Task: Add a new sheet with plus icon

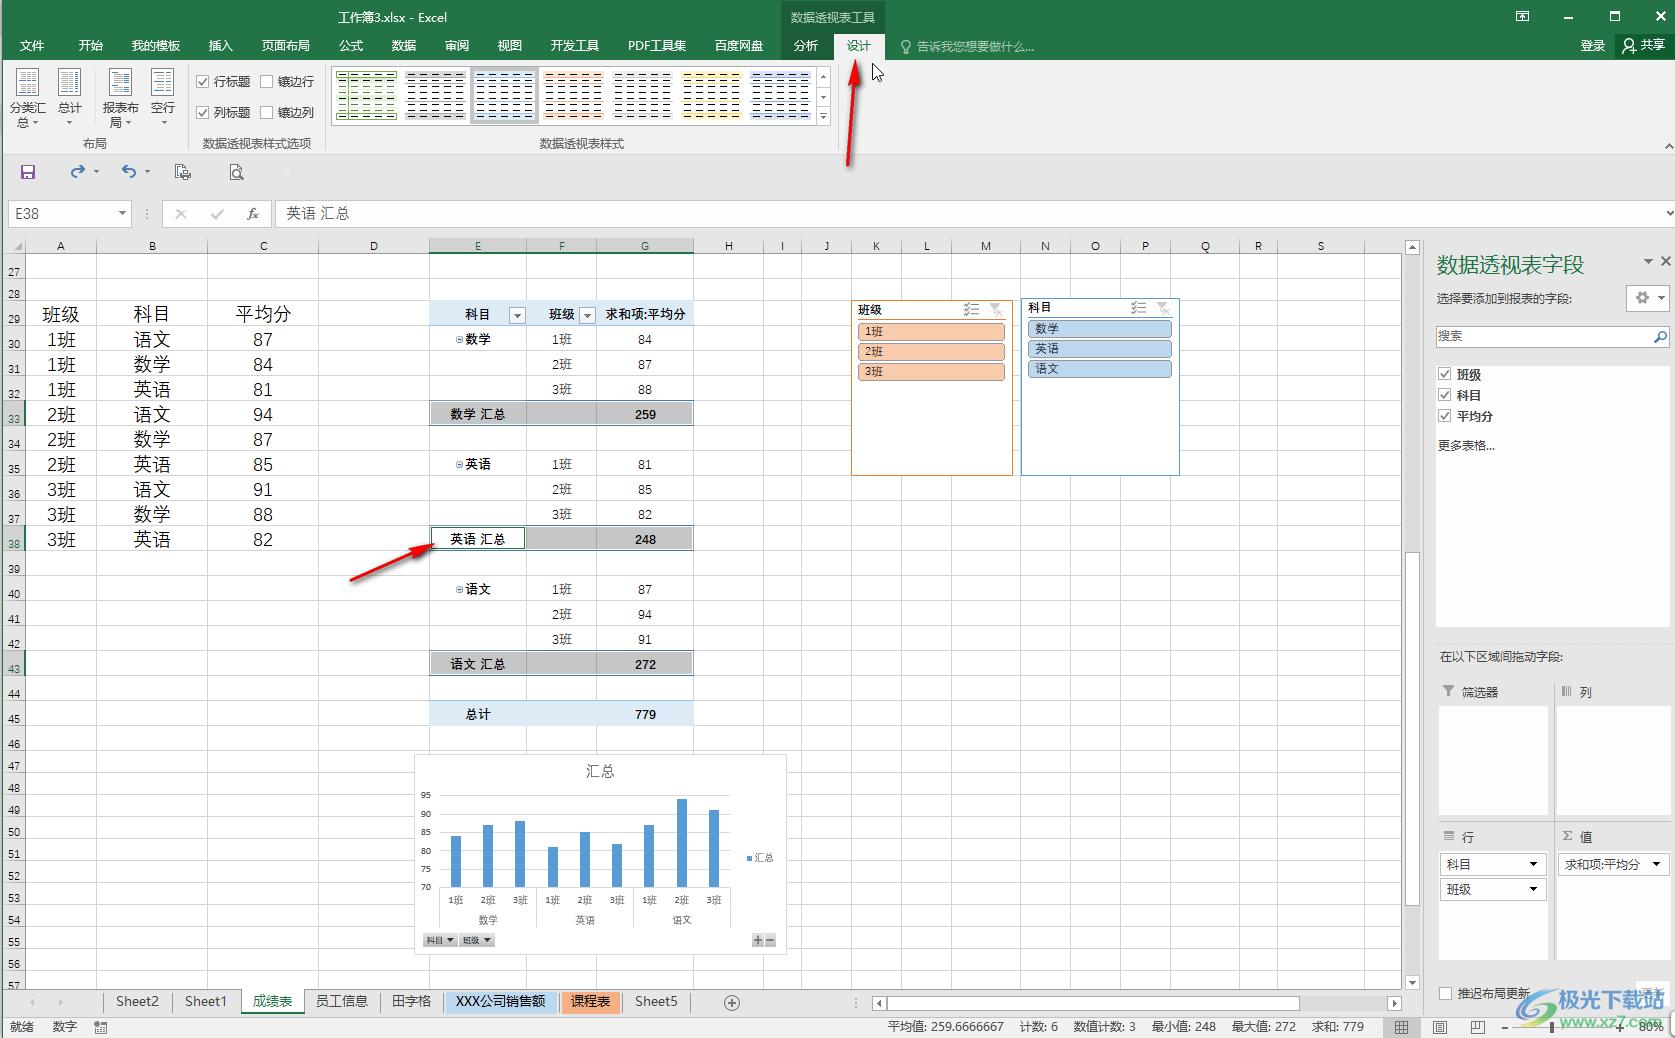Action: (x=732, y=1003)
